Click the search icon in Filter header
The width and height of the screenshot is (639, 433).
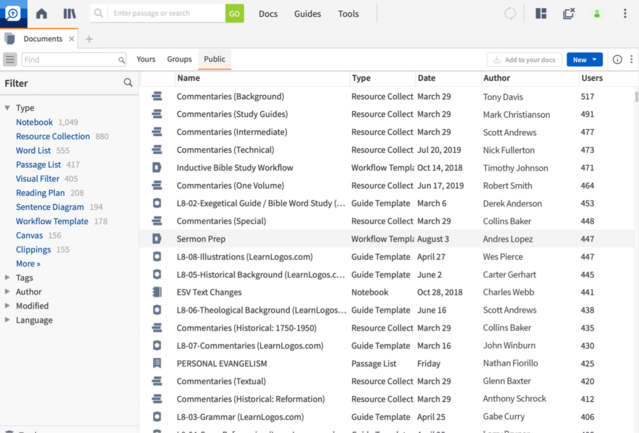click(128, 83)
